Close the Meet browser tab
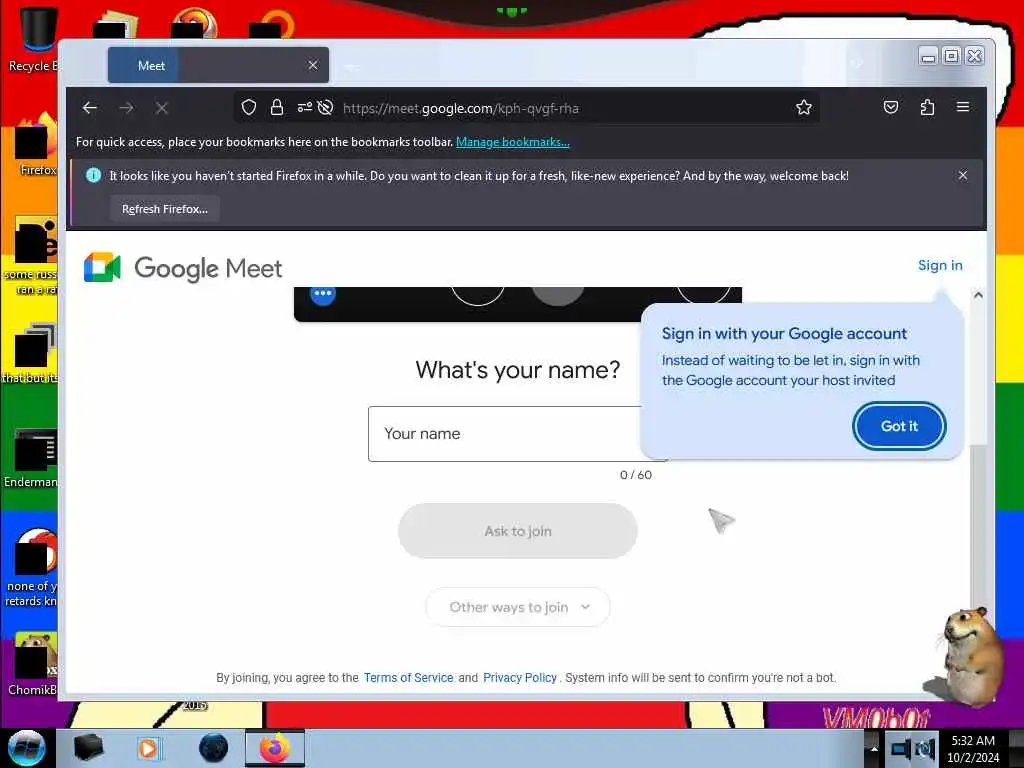This screenshot has height=768, width=1024. (313, 65)
